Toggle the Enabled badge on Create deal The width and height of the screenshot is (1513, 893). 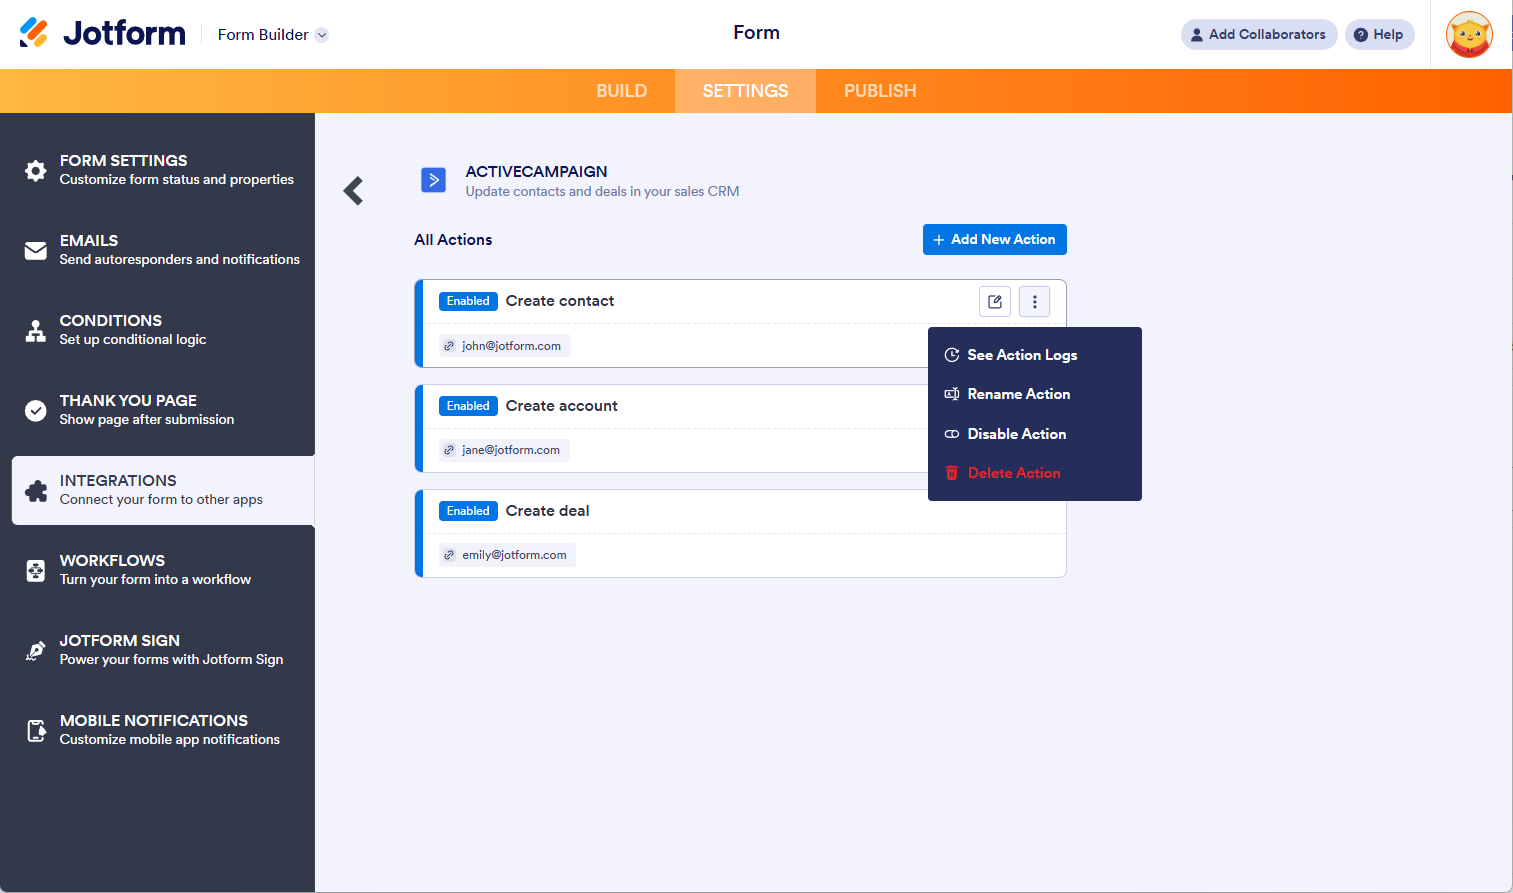tap(468, 511)
